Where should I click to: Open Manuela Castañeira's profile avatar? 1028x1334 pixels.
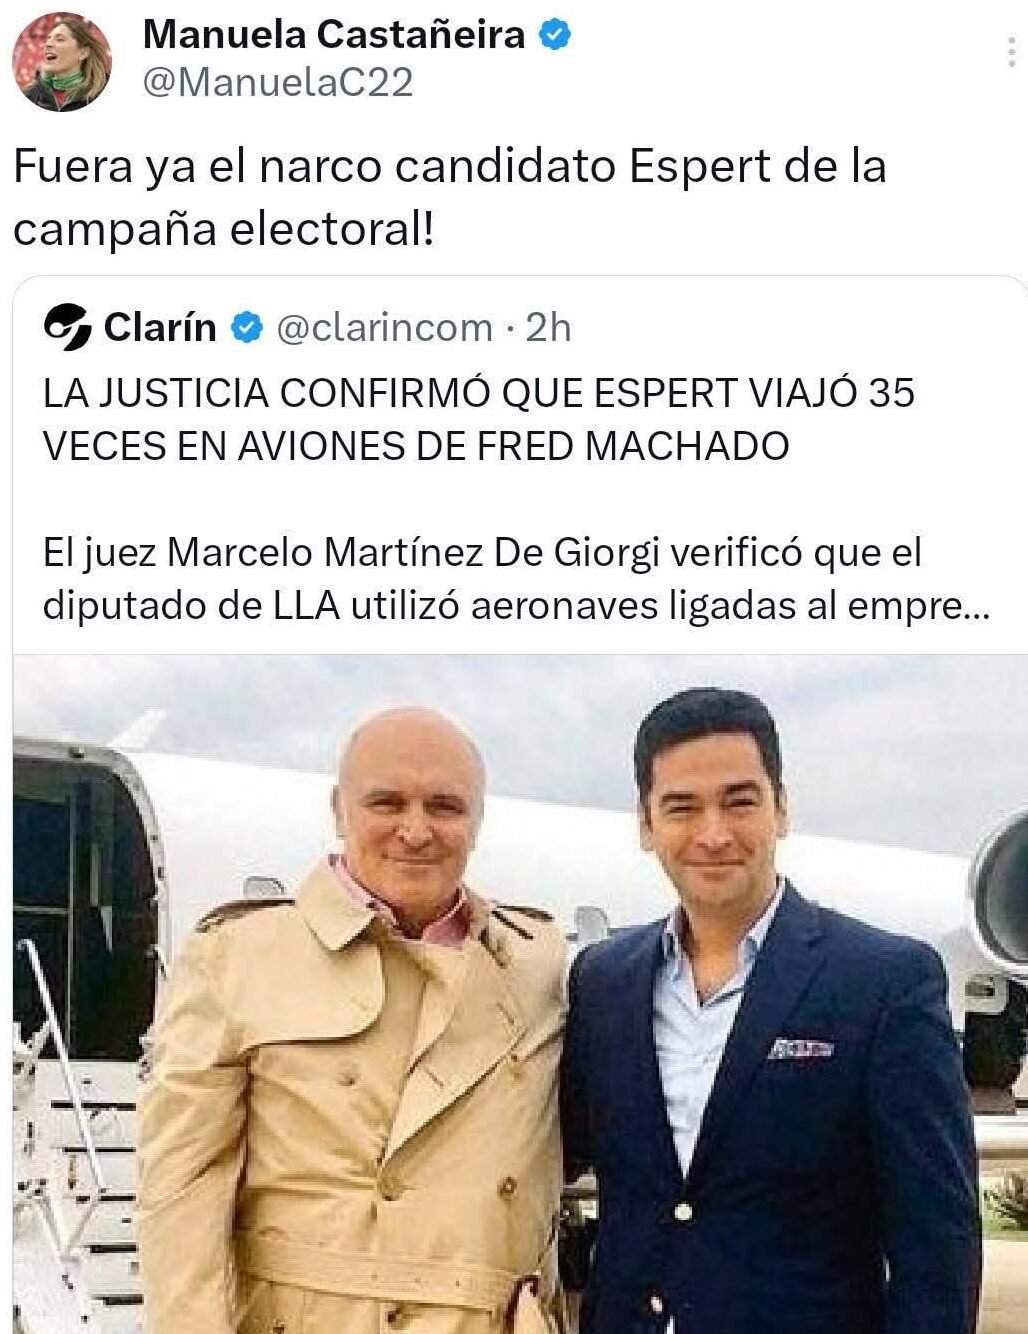(62, 61)
